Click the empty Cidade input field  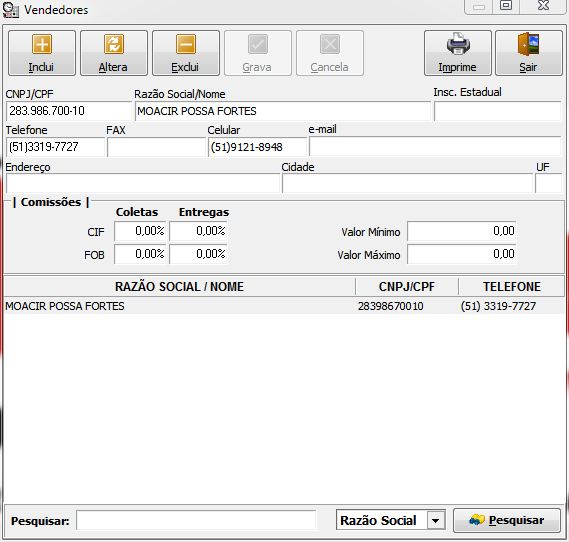[408, 183]
